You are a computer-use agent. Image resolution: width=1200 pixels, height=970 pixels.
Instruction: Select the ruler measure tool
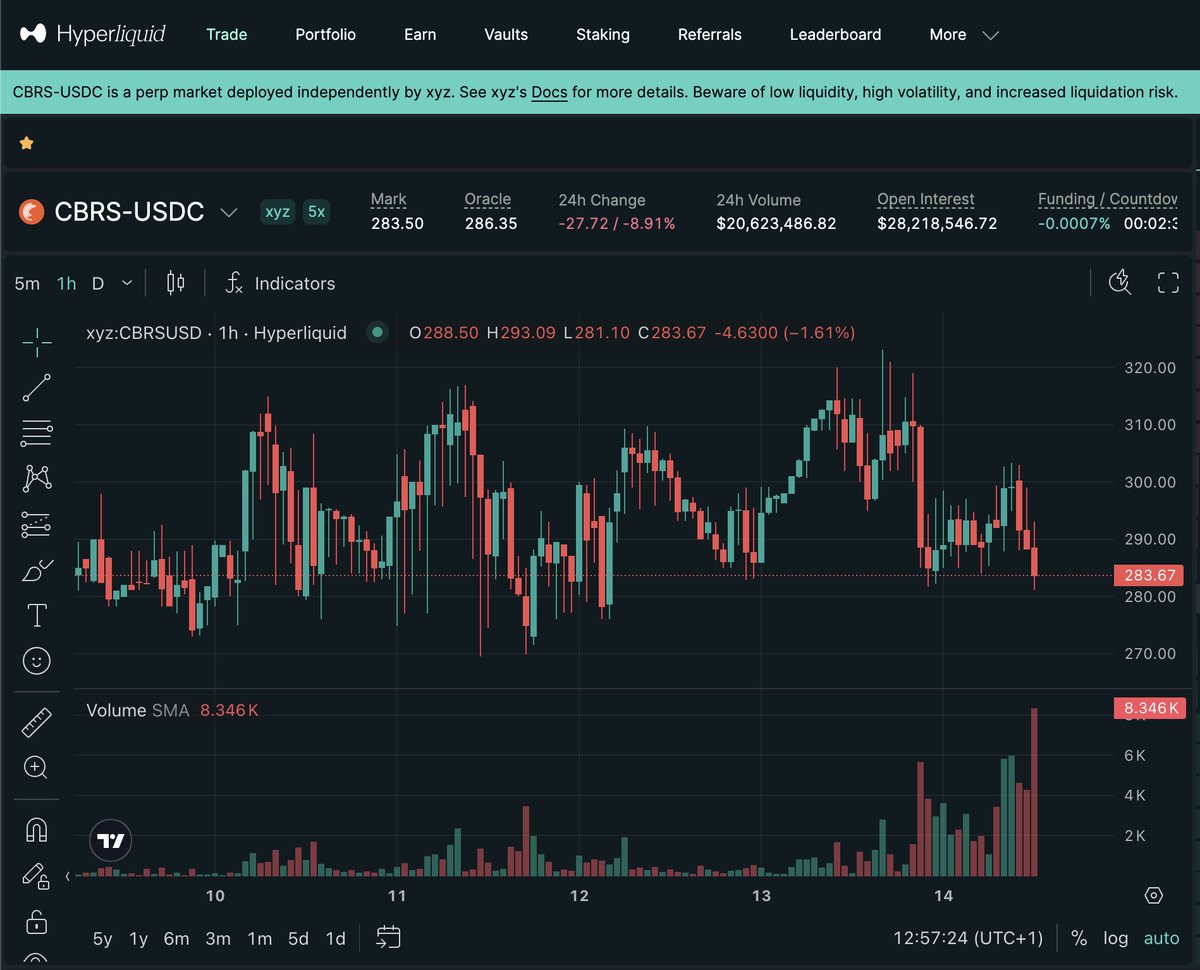click(x=37, y=722)
